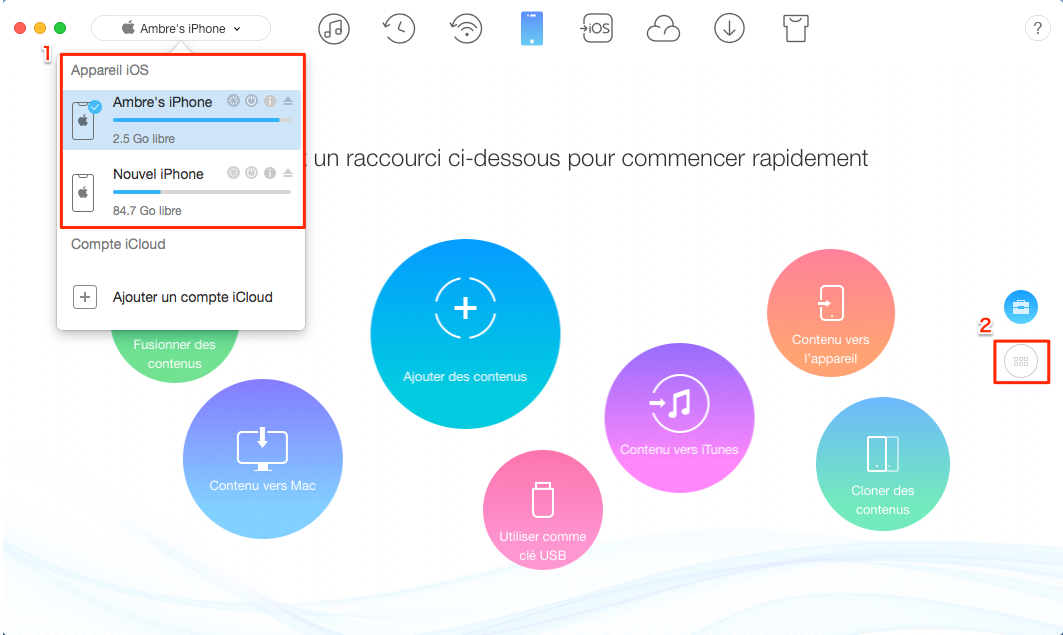This screenshot has width=1063, height=635.
Task: Click Contenu vers Mac shortcut
Action: pos(262,459)
